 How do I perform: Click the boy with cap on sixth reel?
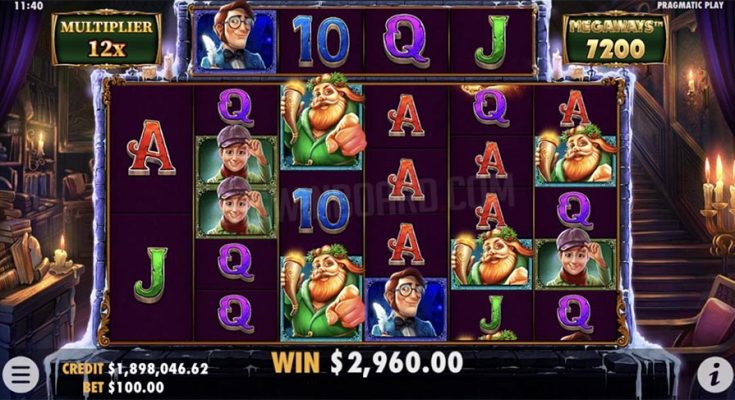tap(576, 264)
